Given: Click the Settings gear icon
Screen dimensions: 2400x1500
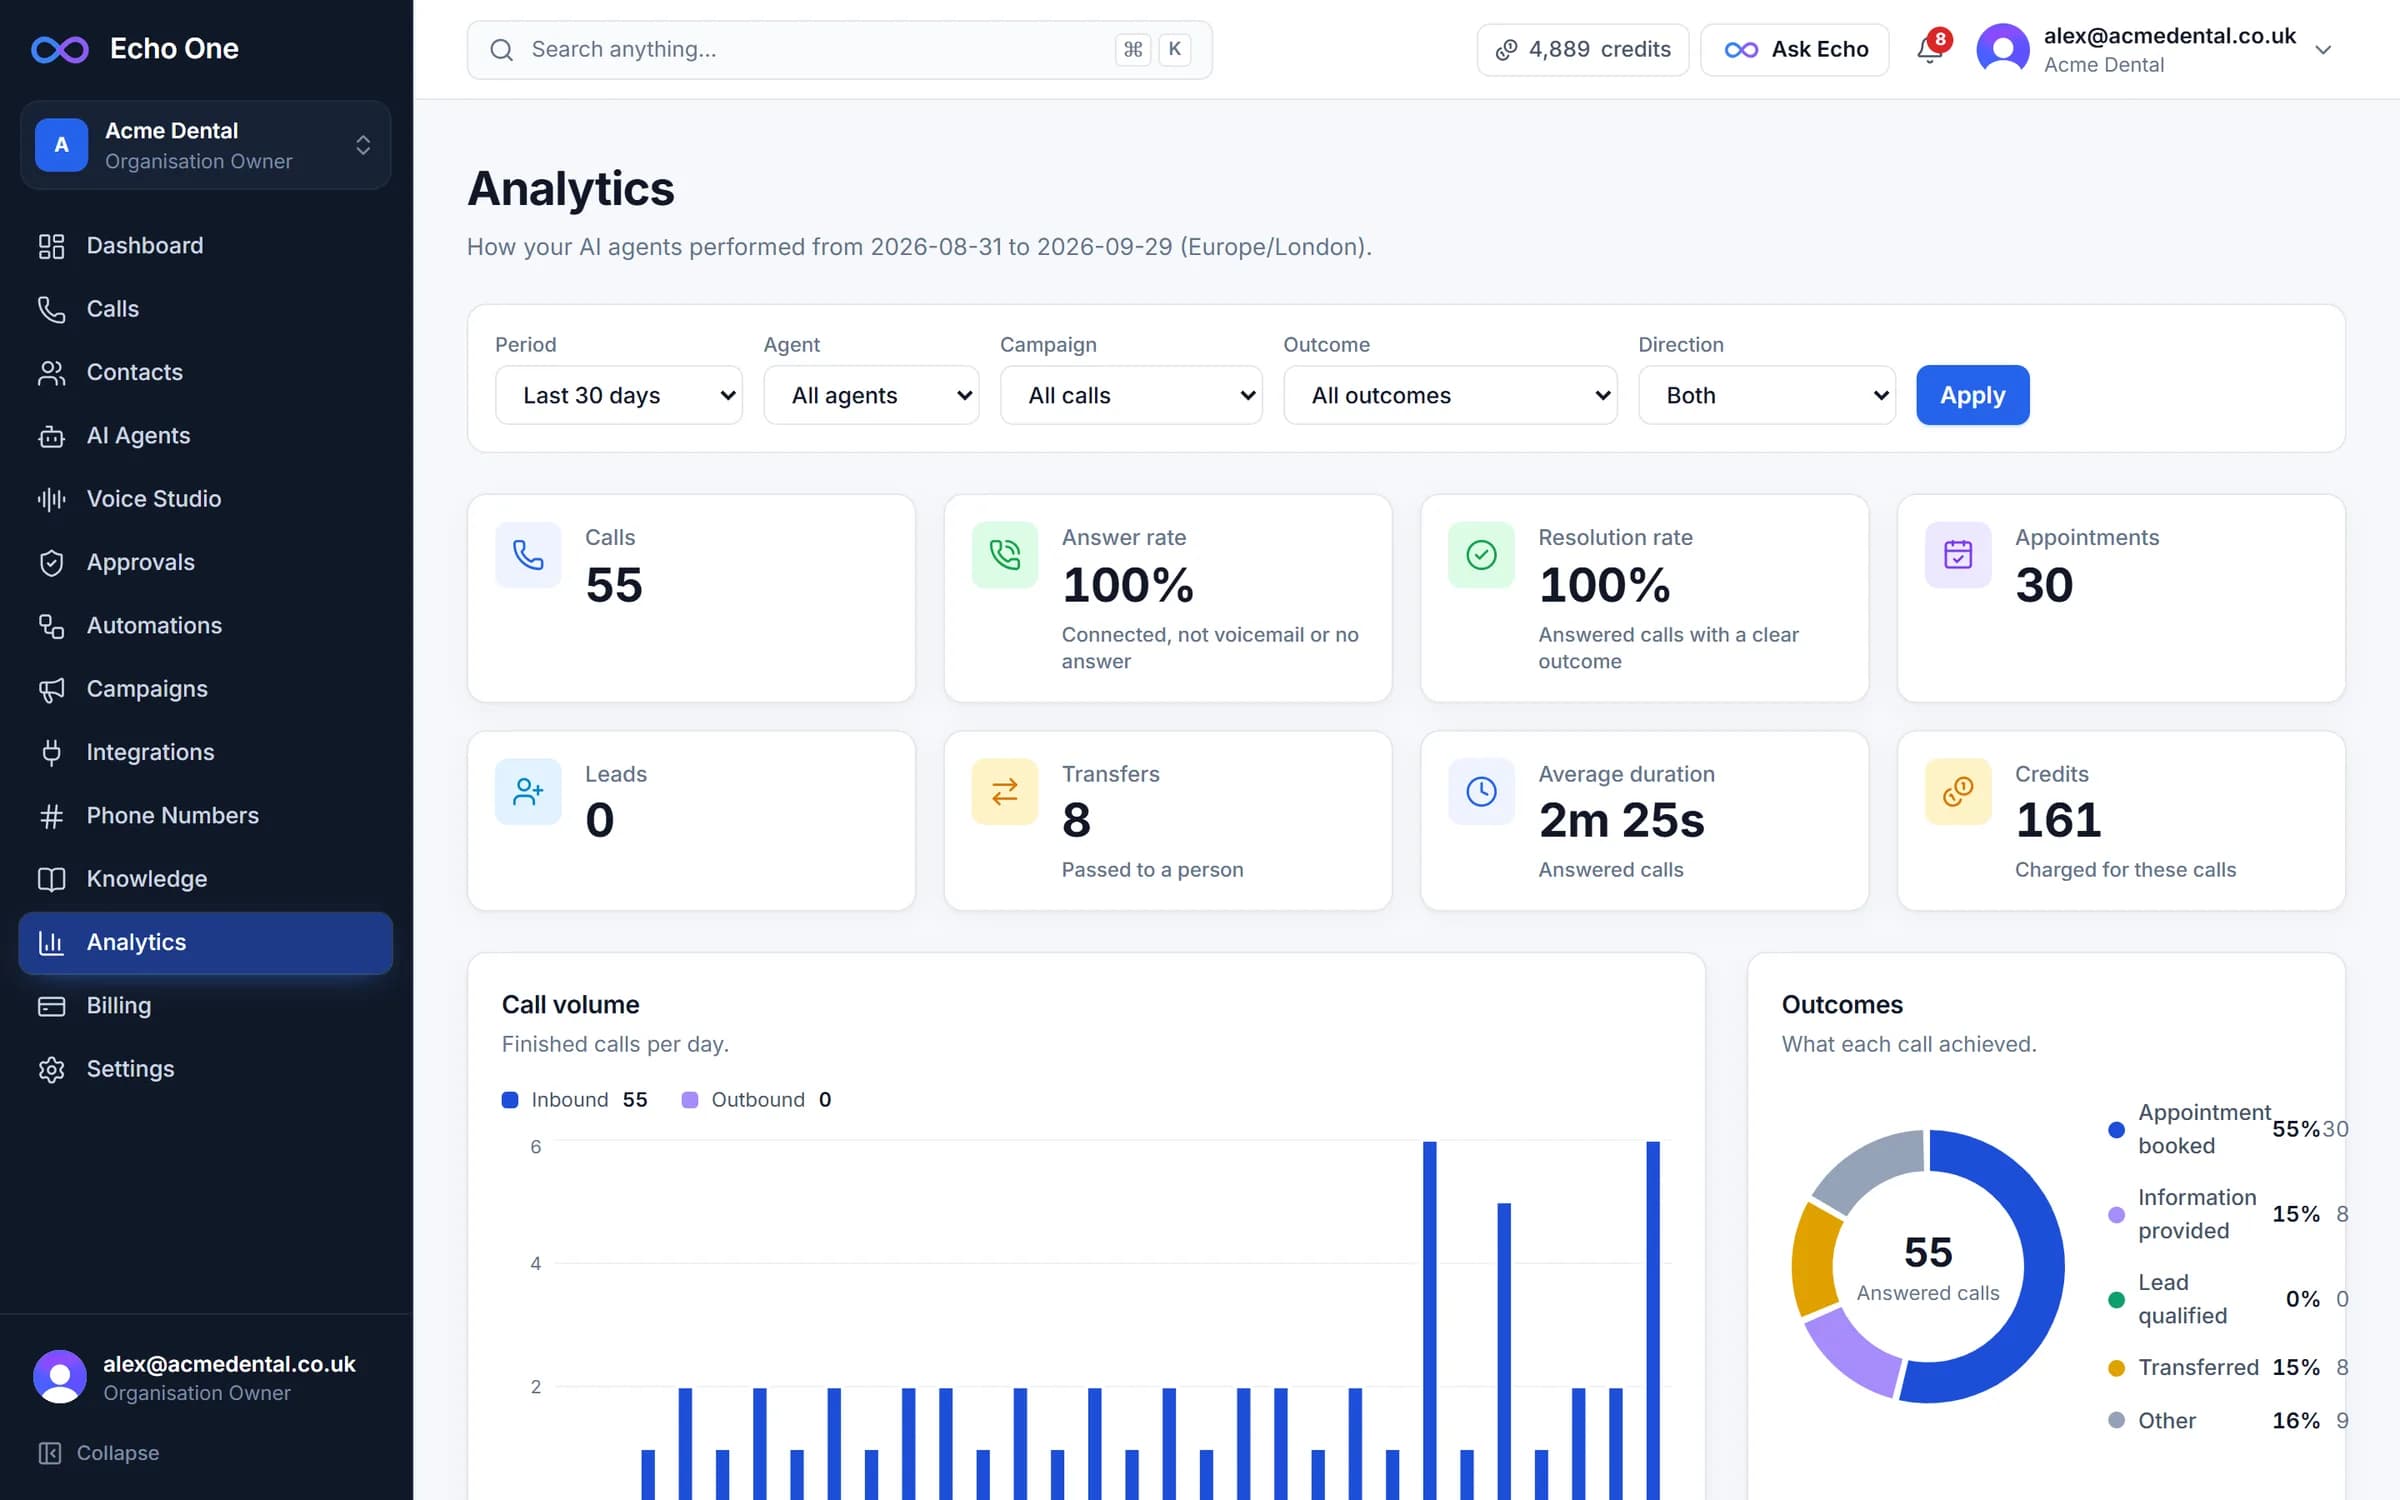Looking at the screenshot, I should pos(51,1069).
